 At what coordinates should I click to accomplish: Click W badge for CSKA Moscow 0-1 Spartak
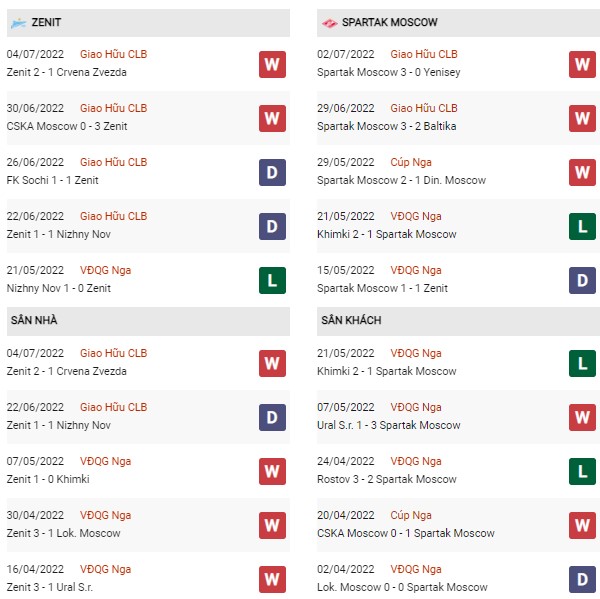[x=582, y=525]
